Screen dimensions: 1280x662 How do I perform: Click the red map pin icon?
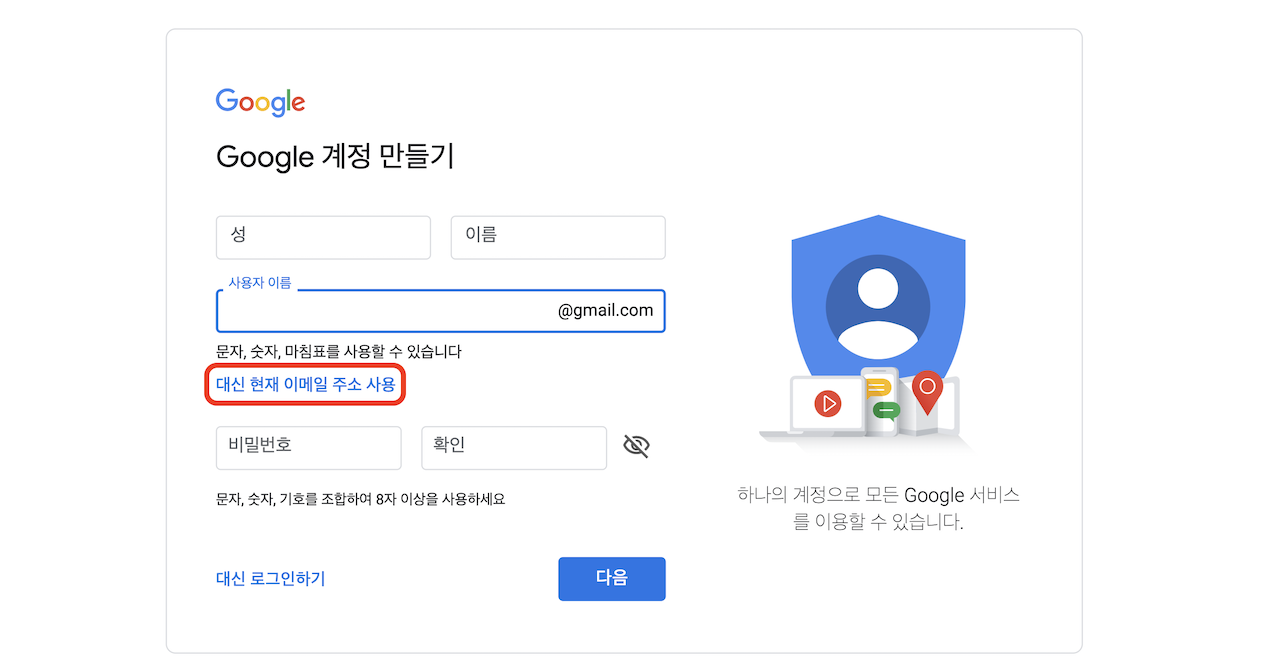point(927,391)
